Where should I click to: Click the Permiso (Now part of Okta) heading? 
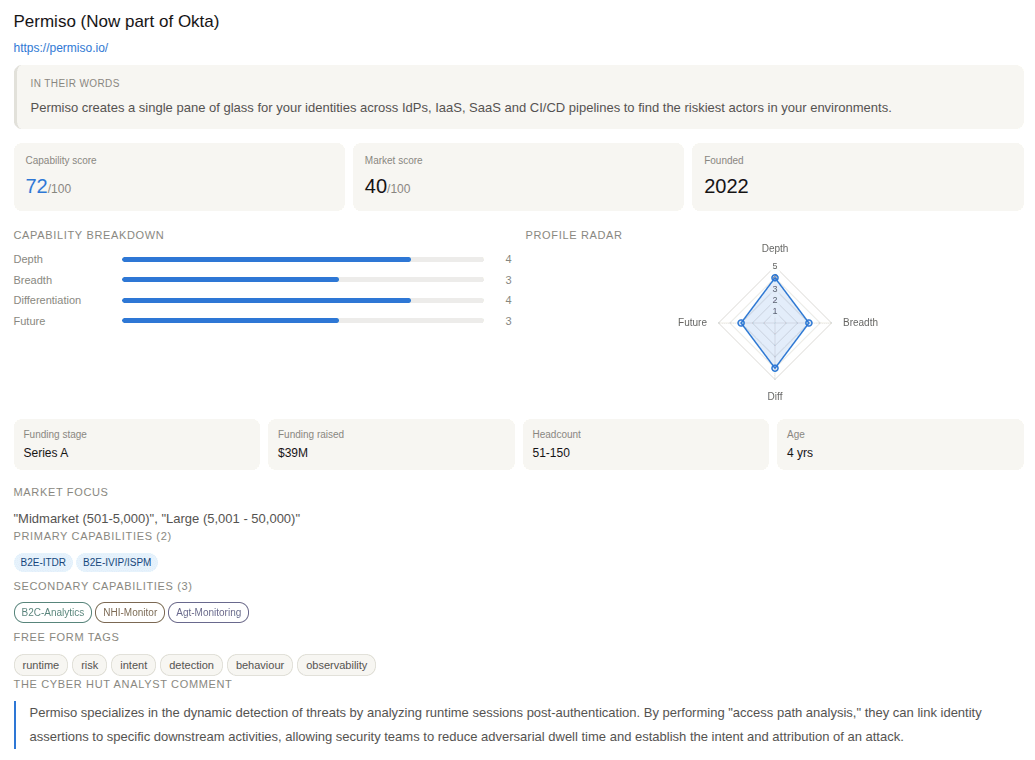click(x=116, y=21)
